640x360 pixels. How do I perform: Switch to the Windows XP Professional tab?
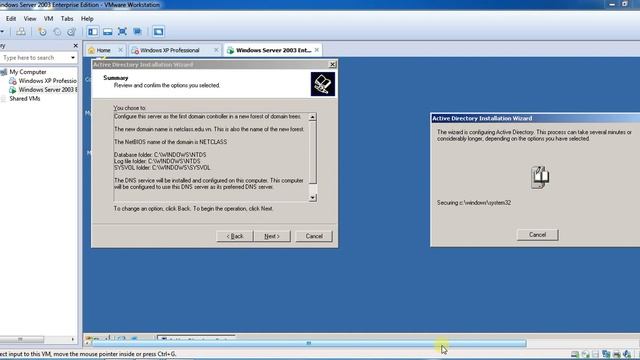pos(175,50)
